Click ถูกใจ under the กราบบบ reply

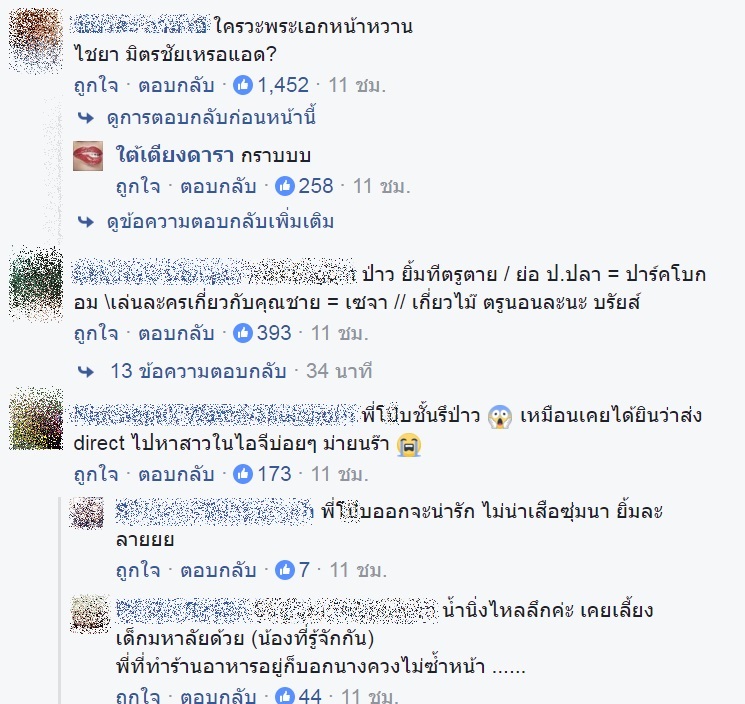[138, 186]
